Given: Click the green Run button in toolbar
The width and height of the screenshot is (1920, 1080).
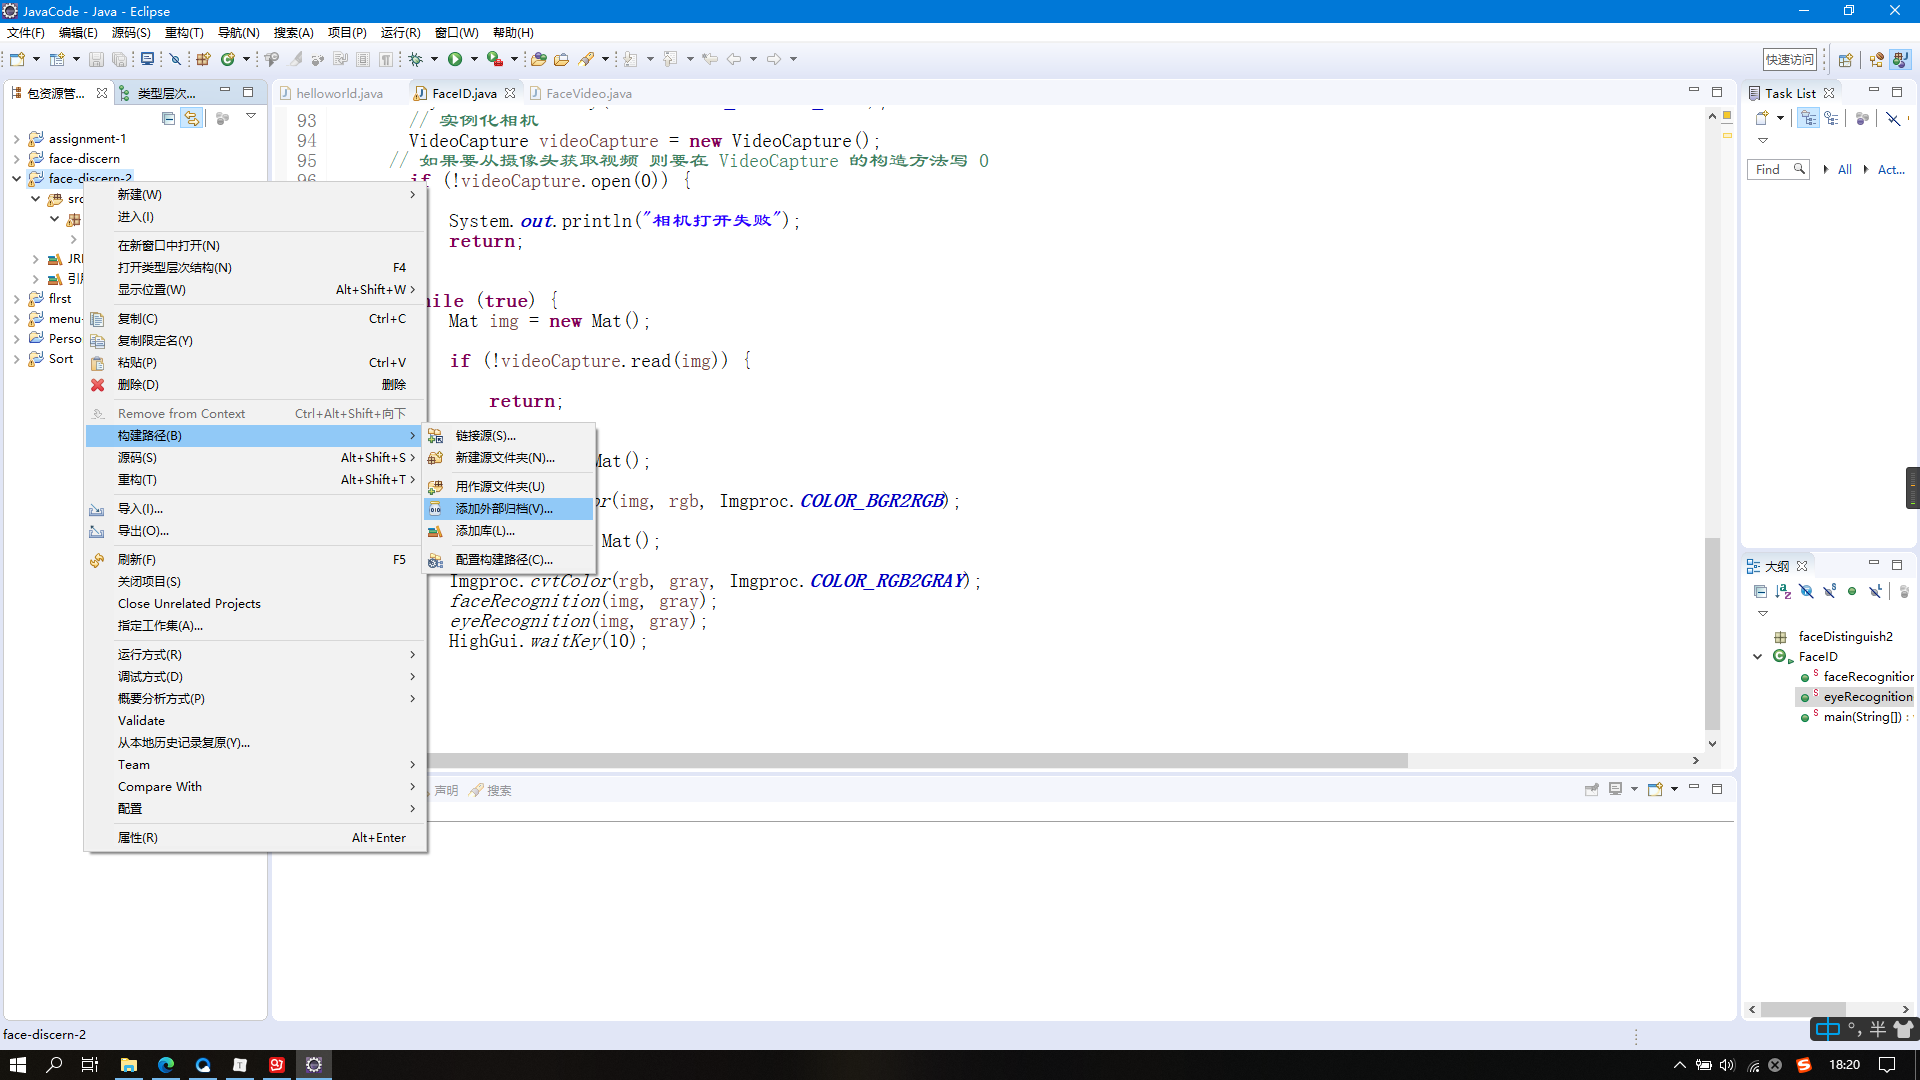Looking at the screenshot, I should [x=455, y=59].
